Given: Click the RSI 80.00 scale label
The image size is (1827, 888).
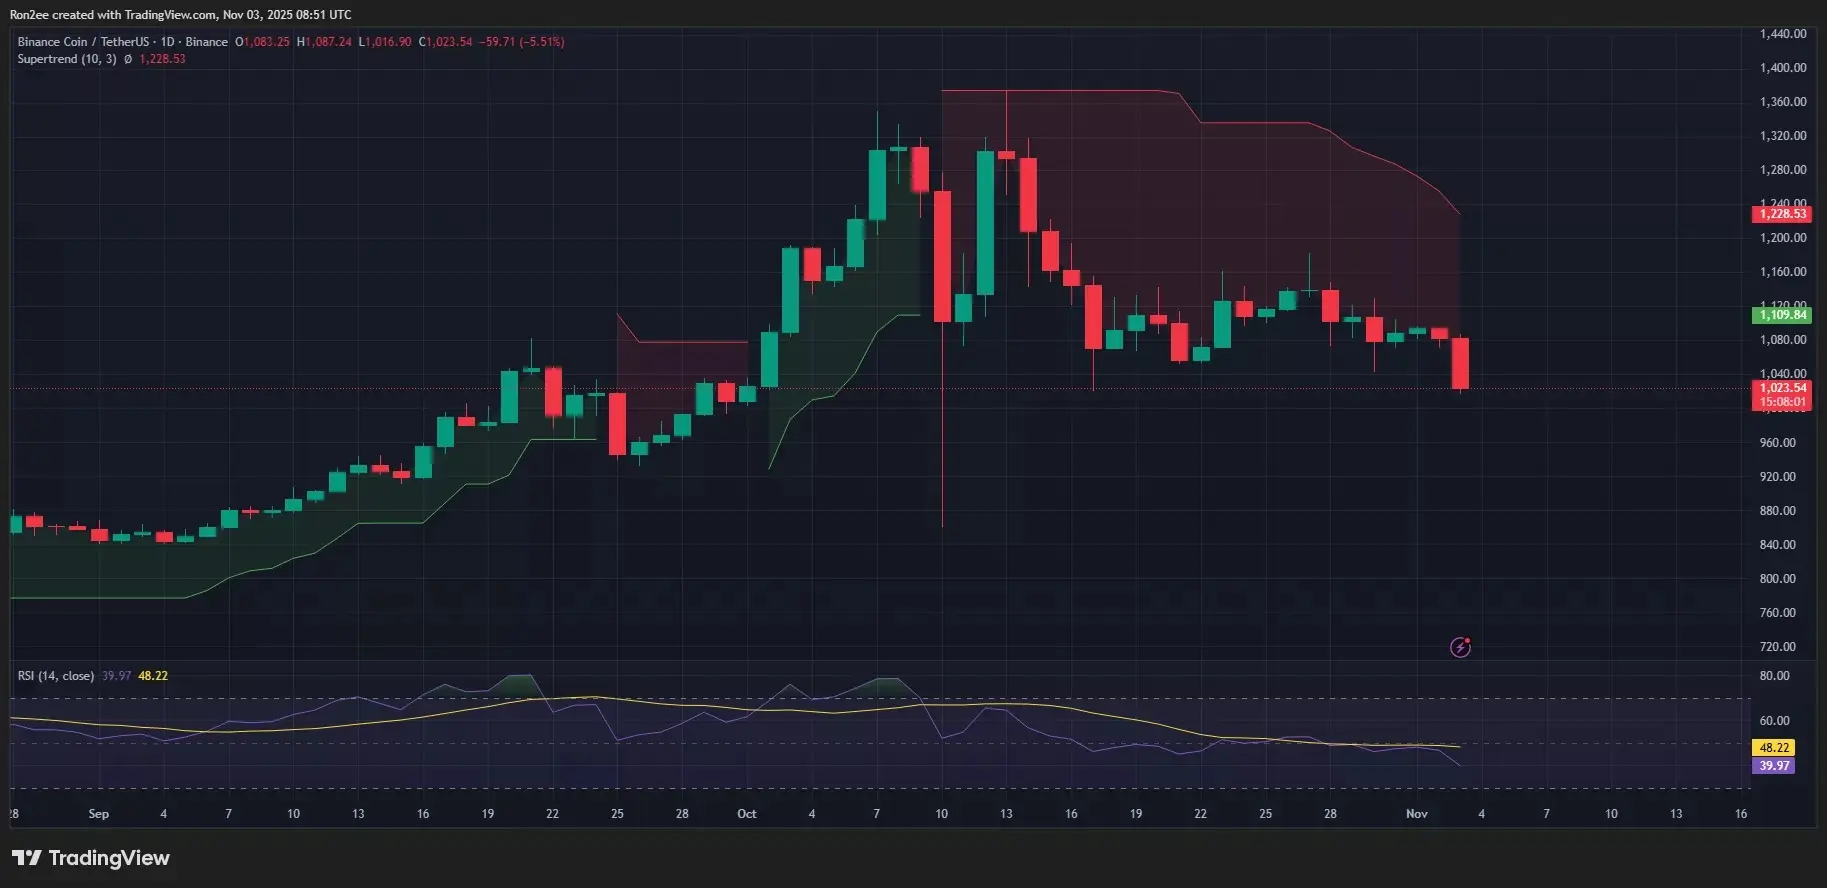Looking at the screenshot, I should click(x=1774, y=676).
